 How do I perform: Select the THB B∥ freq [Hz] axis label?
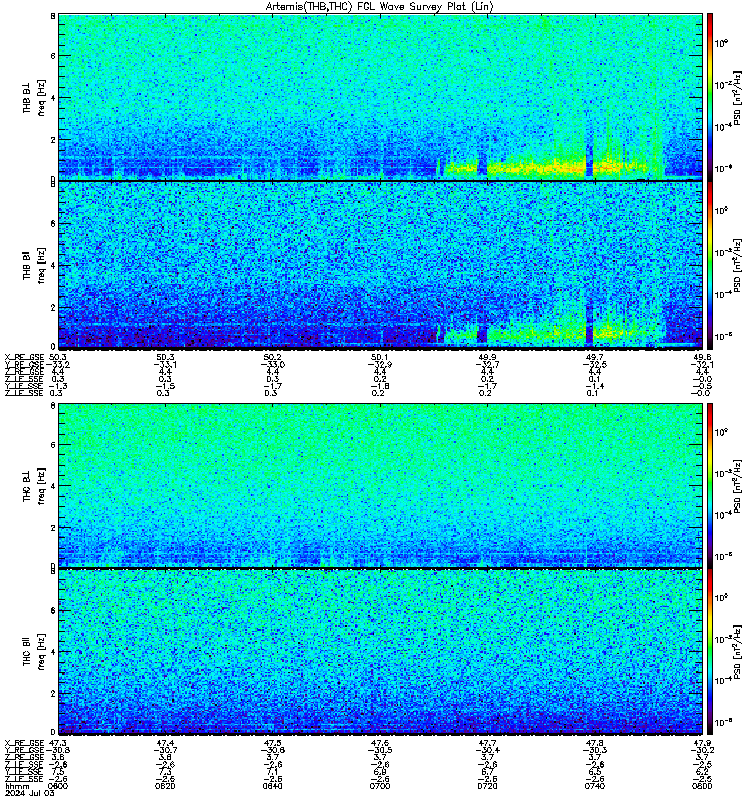click(34, 265)
